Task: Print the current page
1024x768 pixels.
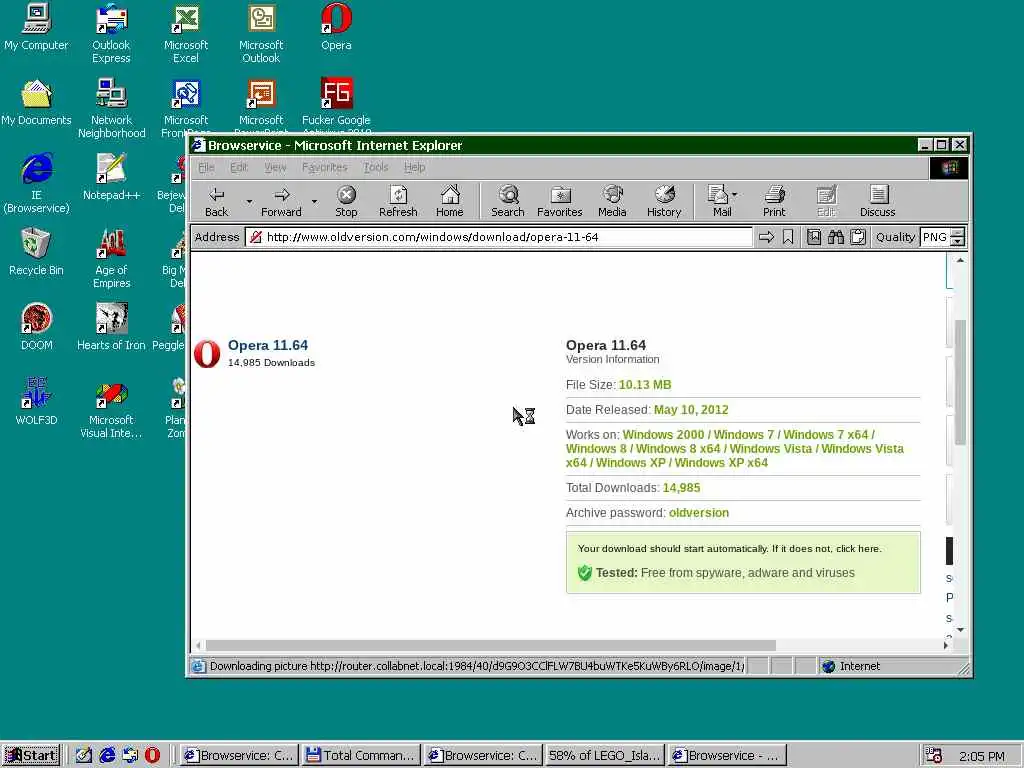Action: tap(774, 201)
